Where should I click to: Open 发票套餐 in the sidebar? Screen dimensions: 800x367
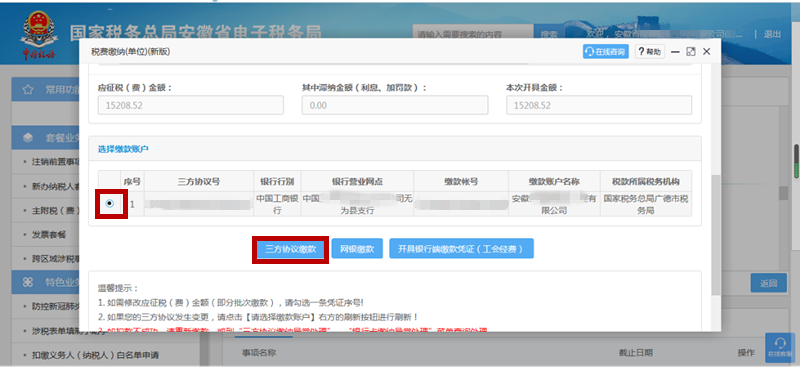(49, 235)
